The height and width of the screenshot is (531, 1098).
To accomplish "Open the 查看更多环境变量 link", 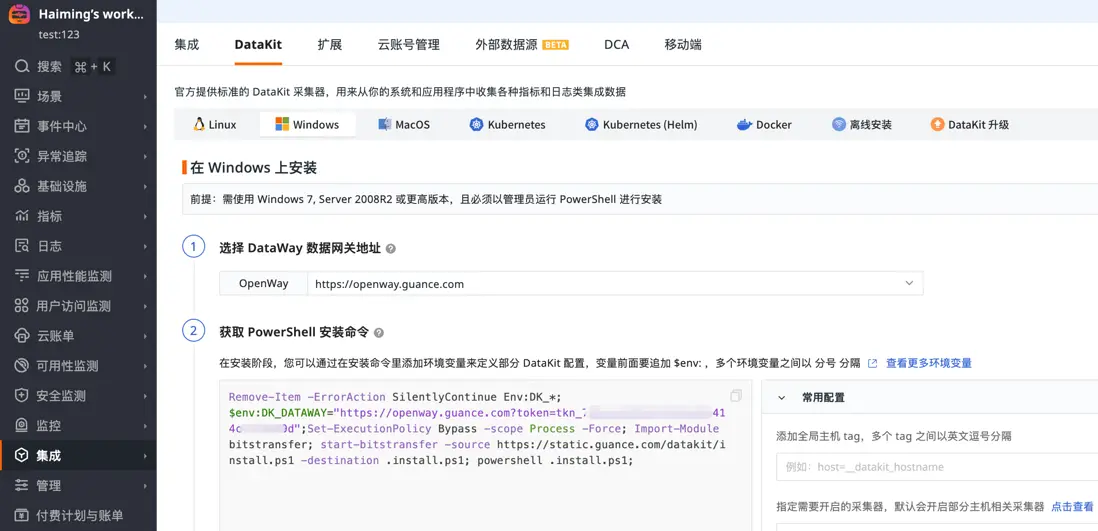I will [x=928, y=363].
